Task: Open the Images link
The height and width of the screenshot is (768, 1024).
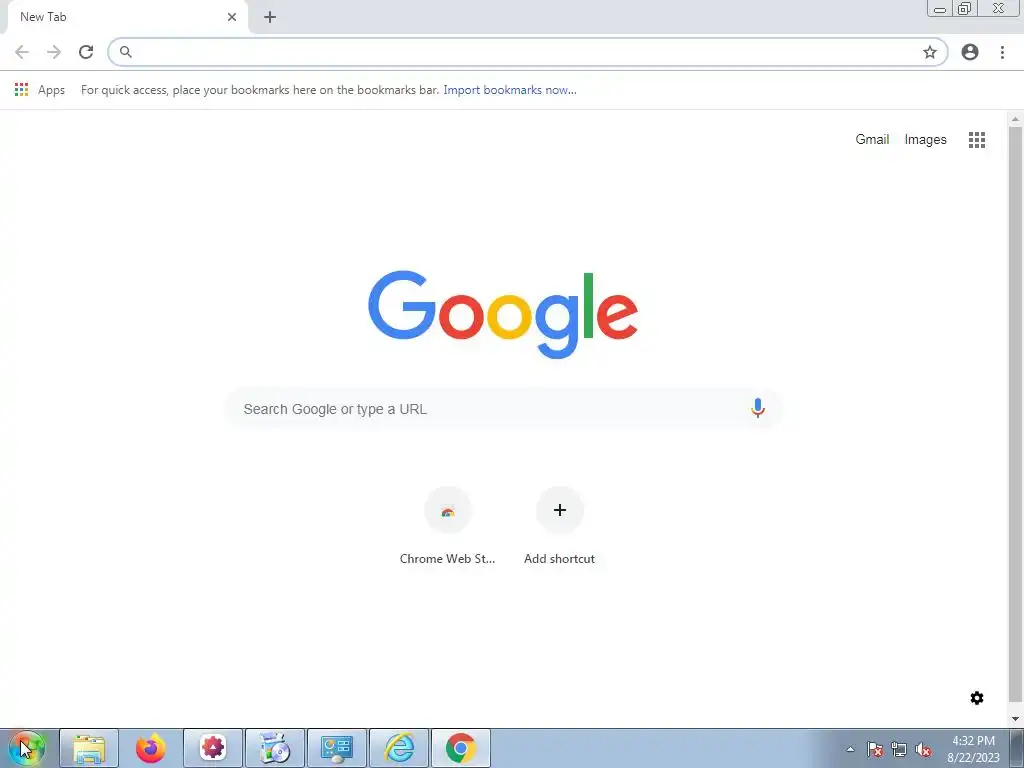Action: pos(925,139)
